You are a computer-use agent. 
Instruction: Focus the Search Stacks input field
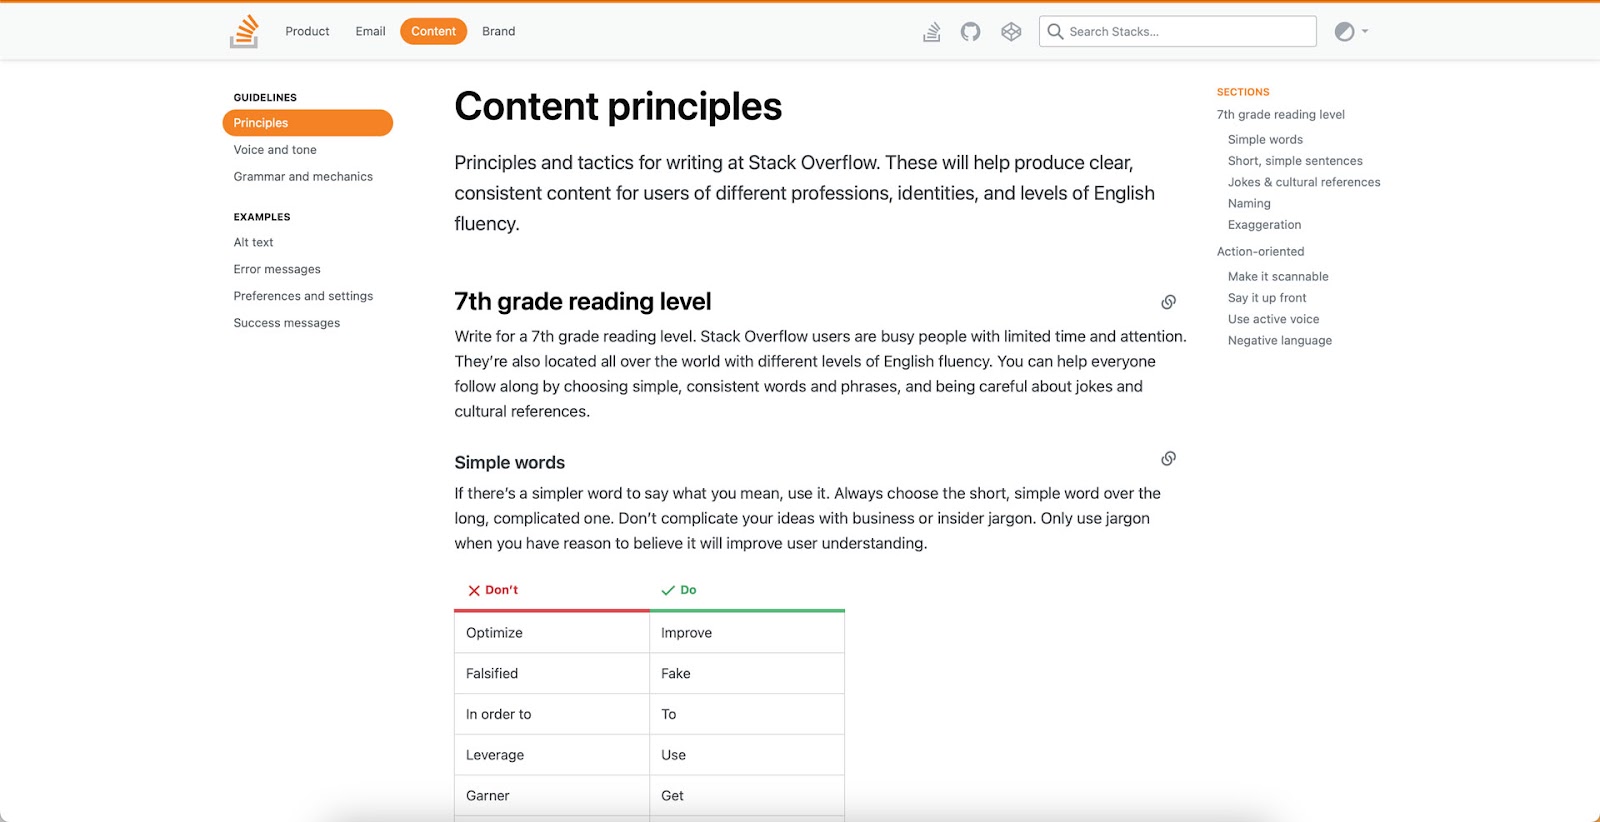[x=1178, y=32]
